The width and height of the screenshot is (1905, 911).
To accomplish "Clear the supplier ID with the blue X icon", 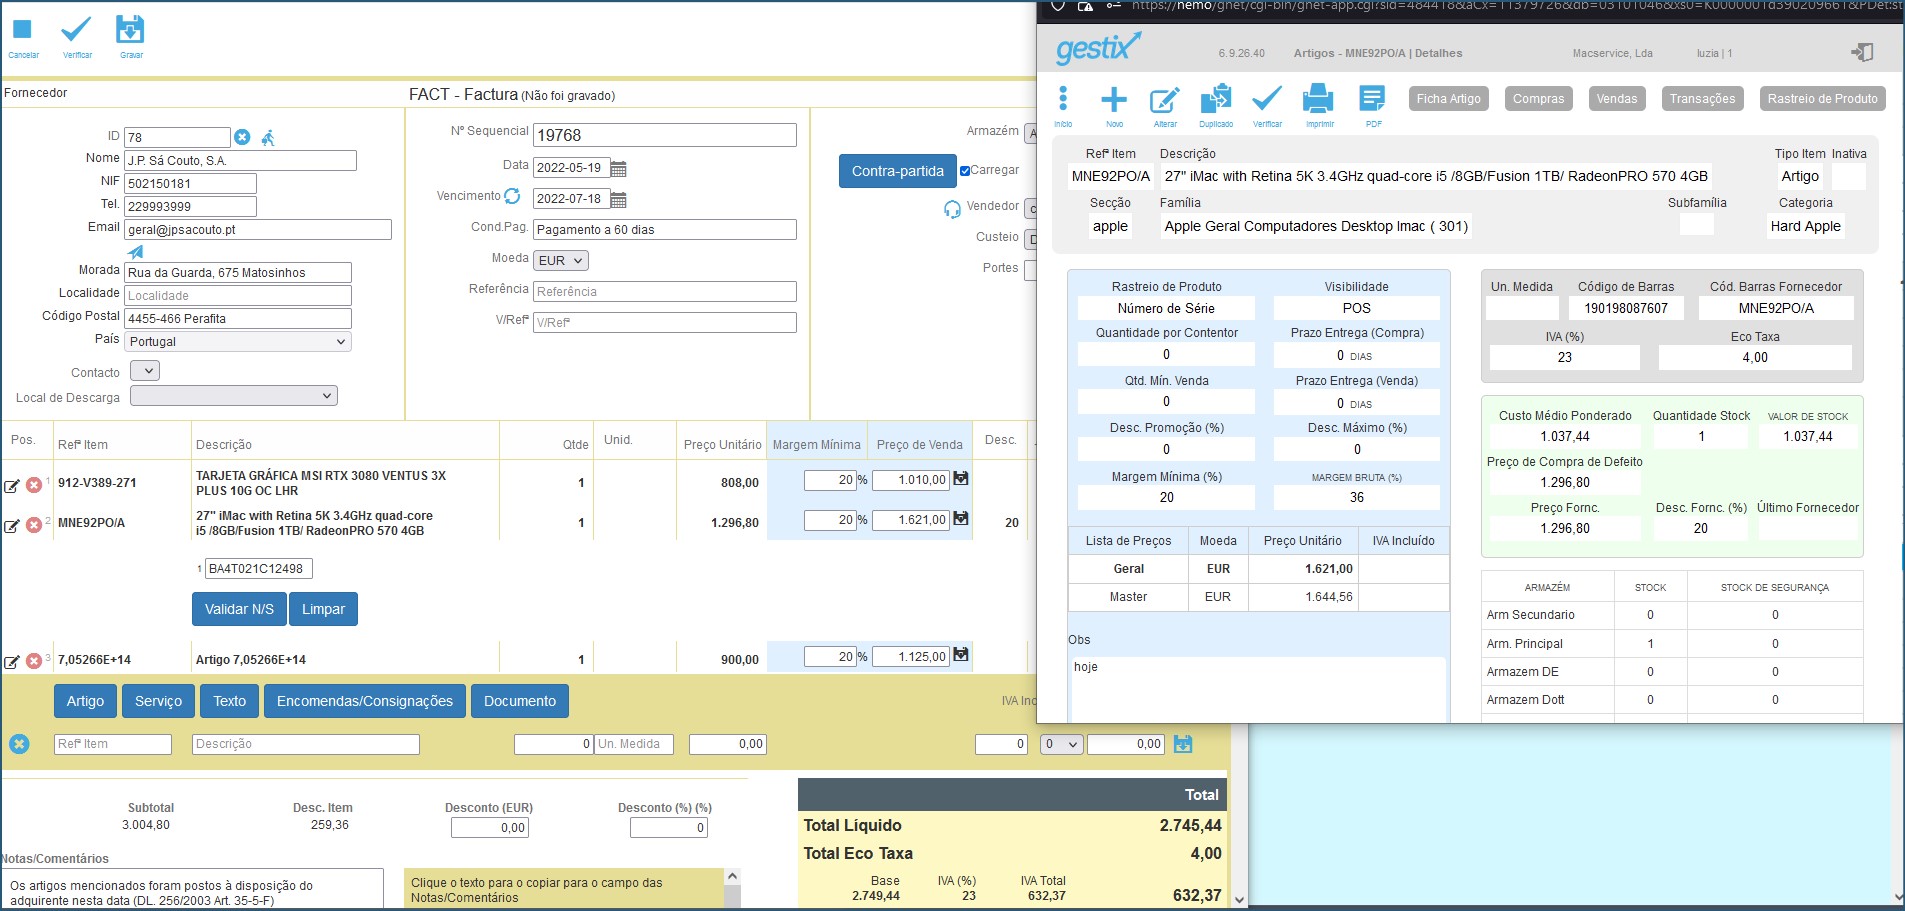I will click(242, 137).
